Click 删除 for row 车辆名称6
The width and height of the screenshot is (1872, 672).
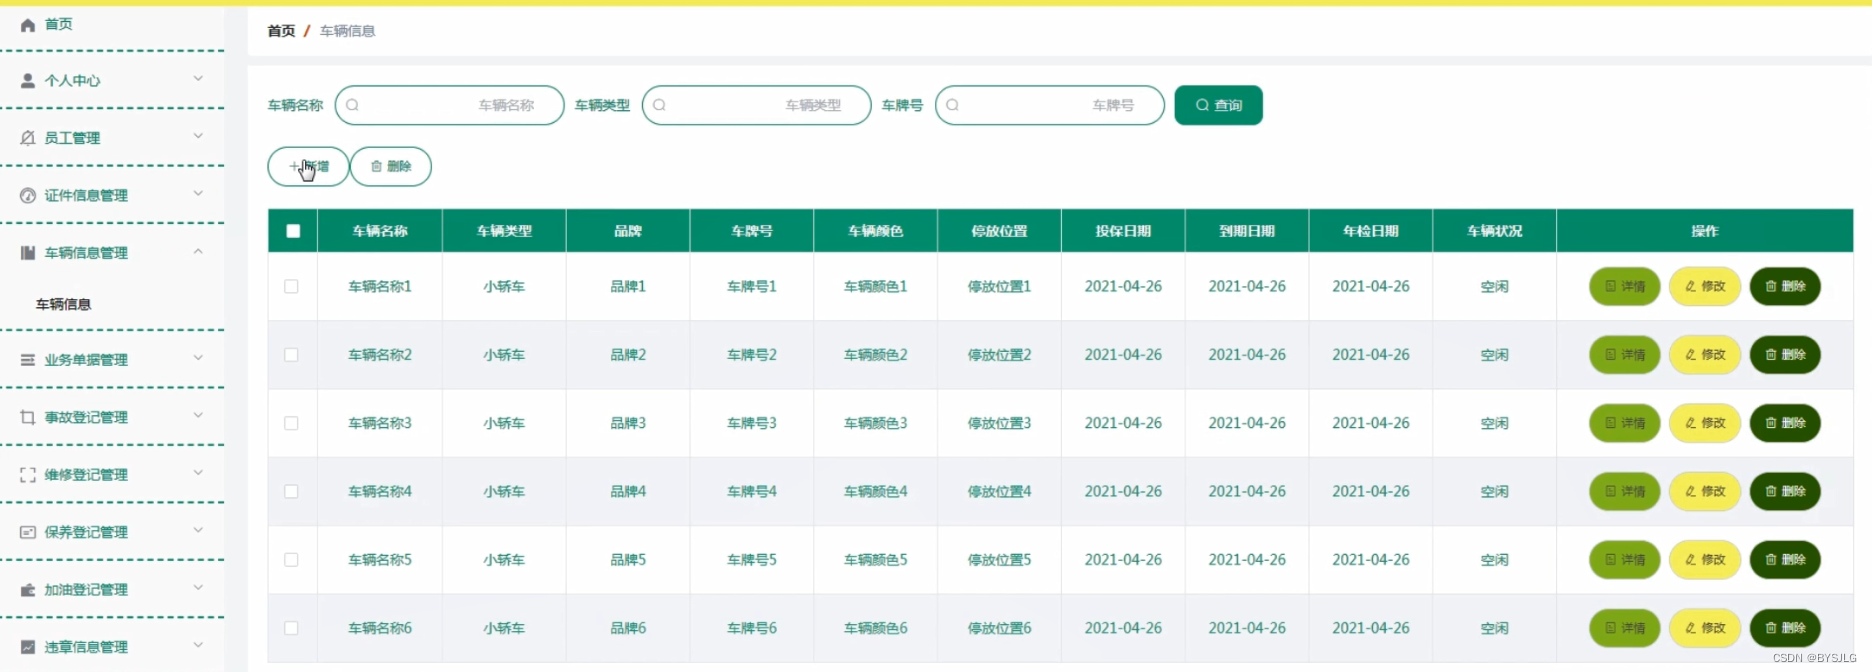click(x=1785, y=628)
